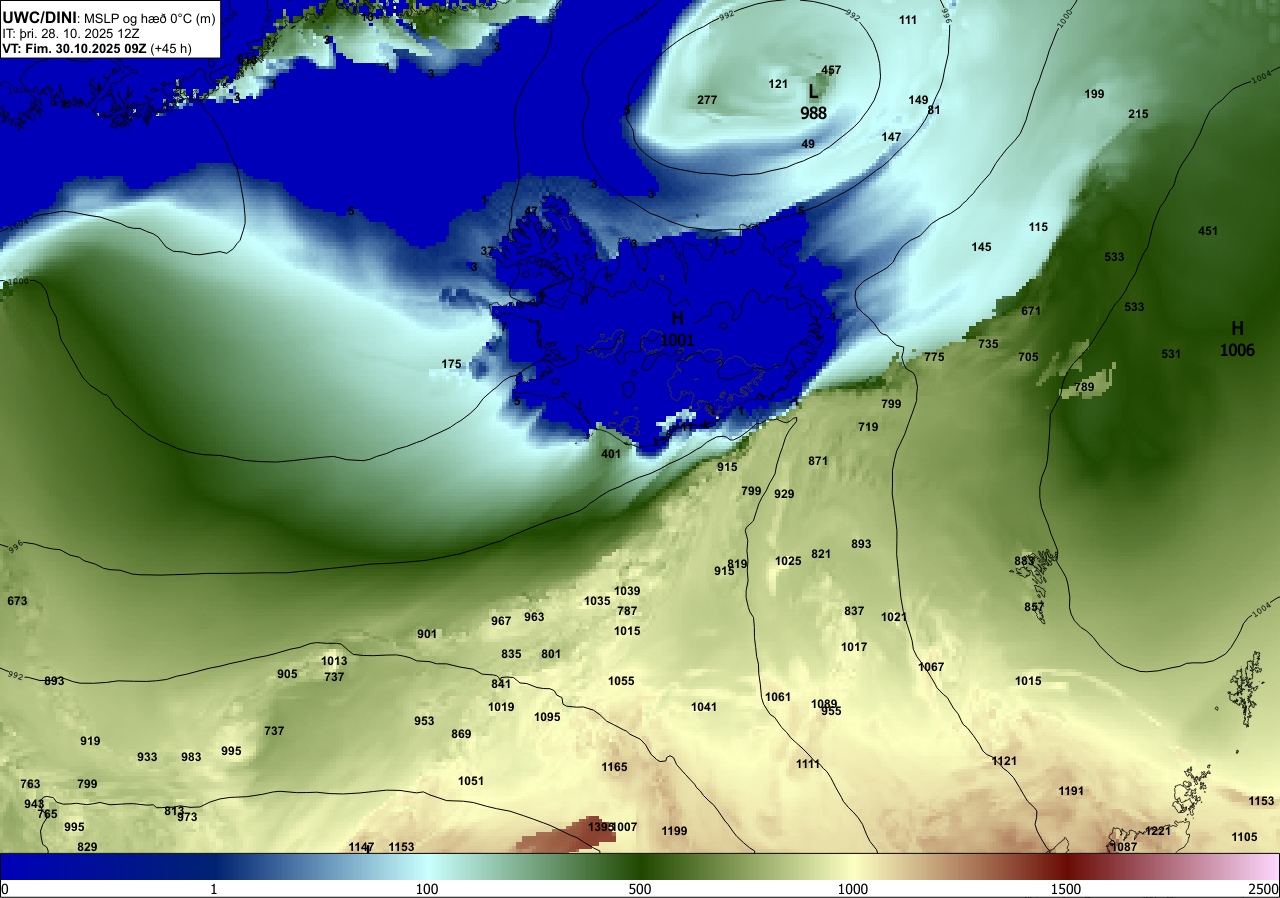1280x898 pixels.
Task: Click the 457 height value
Action: [831, 70]
